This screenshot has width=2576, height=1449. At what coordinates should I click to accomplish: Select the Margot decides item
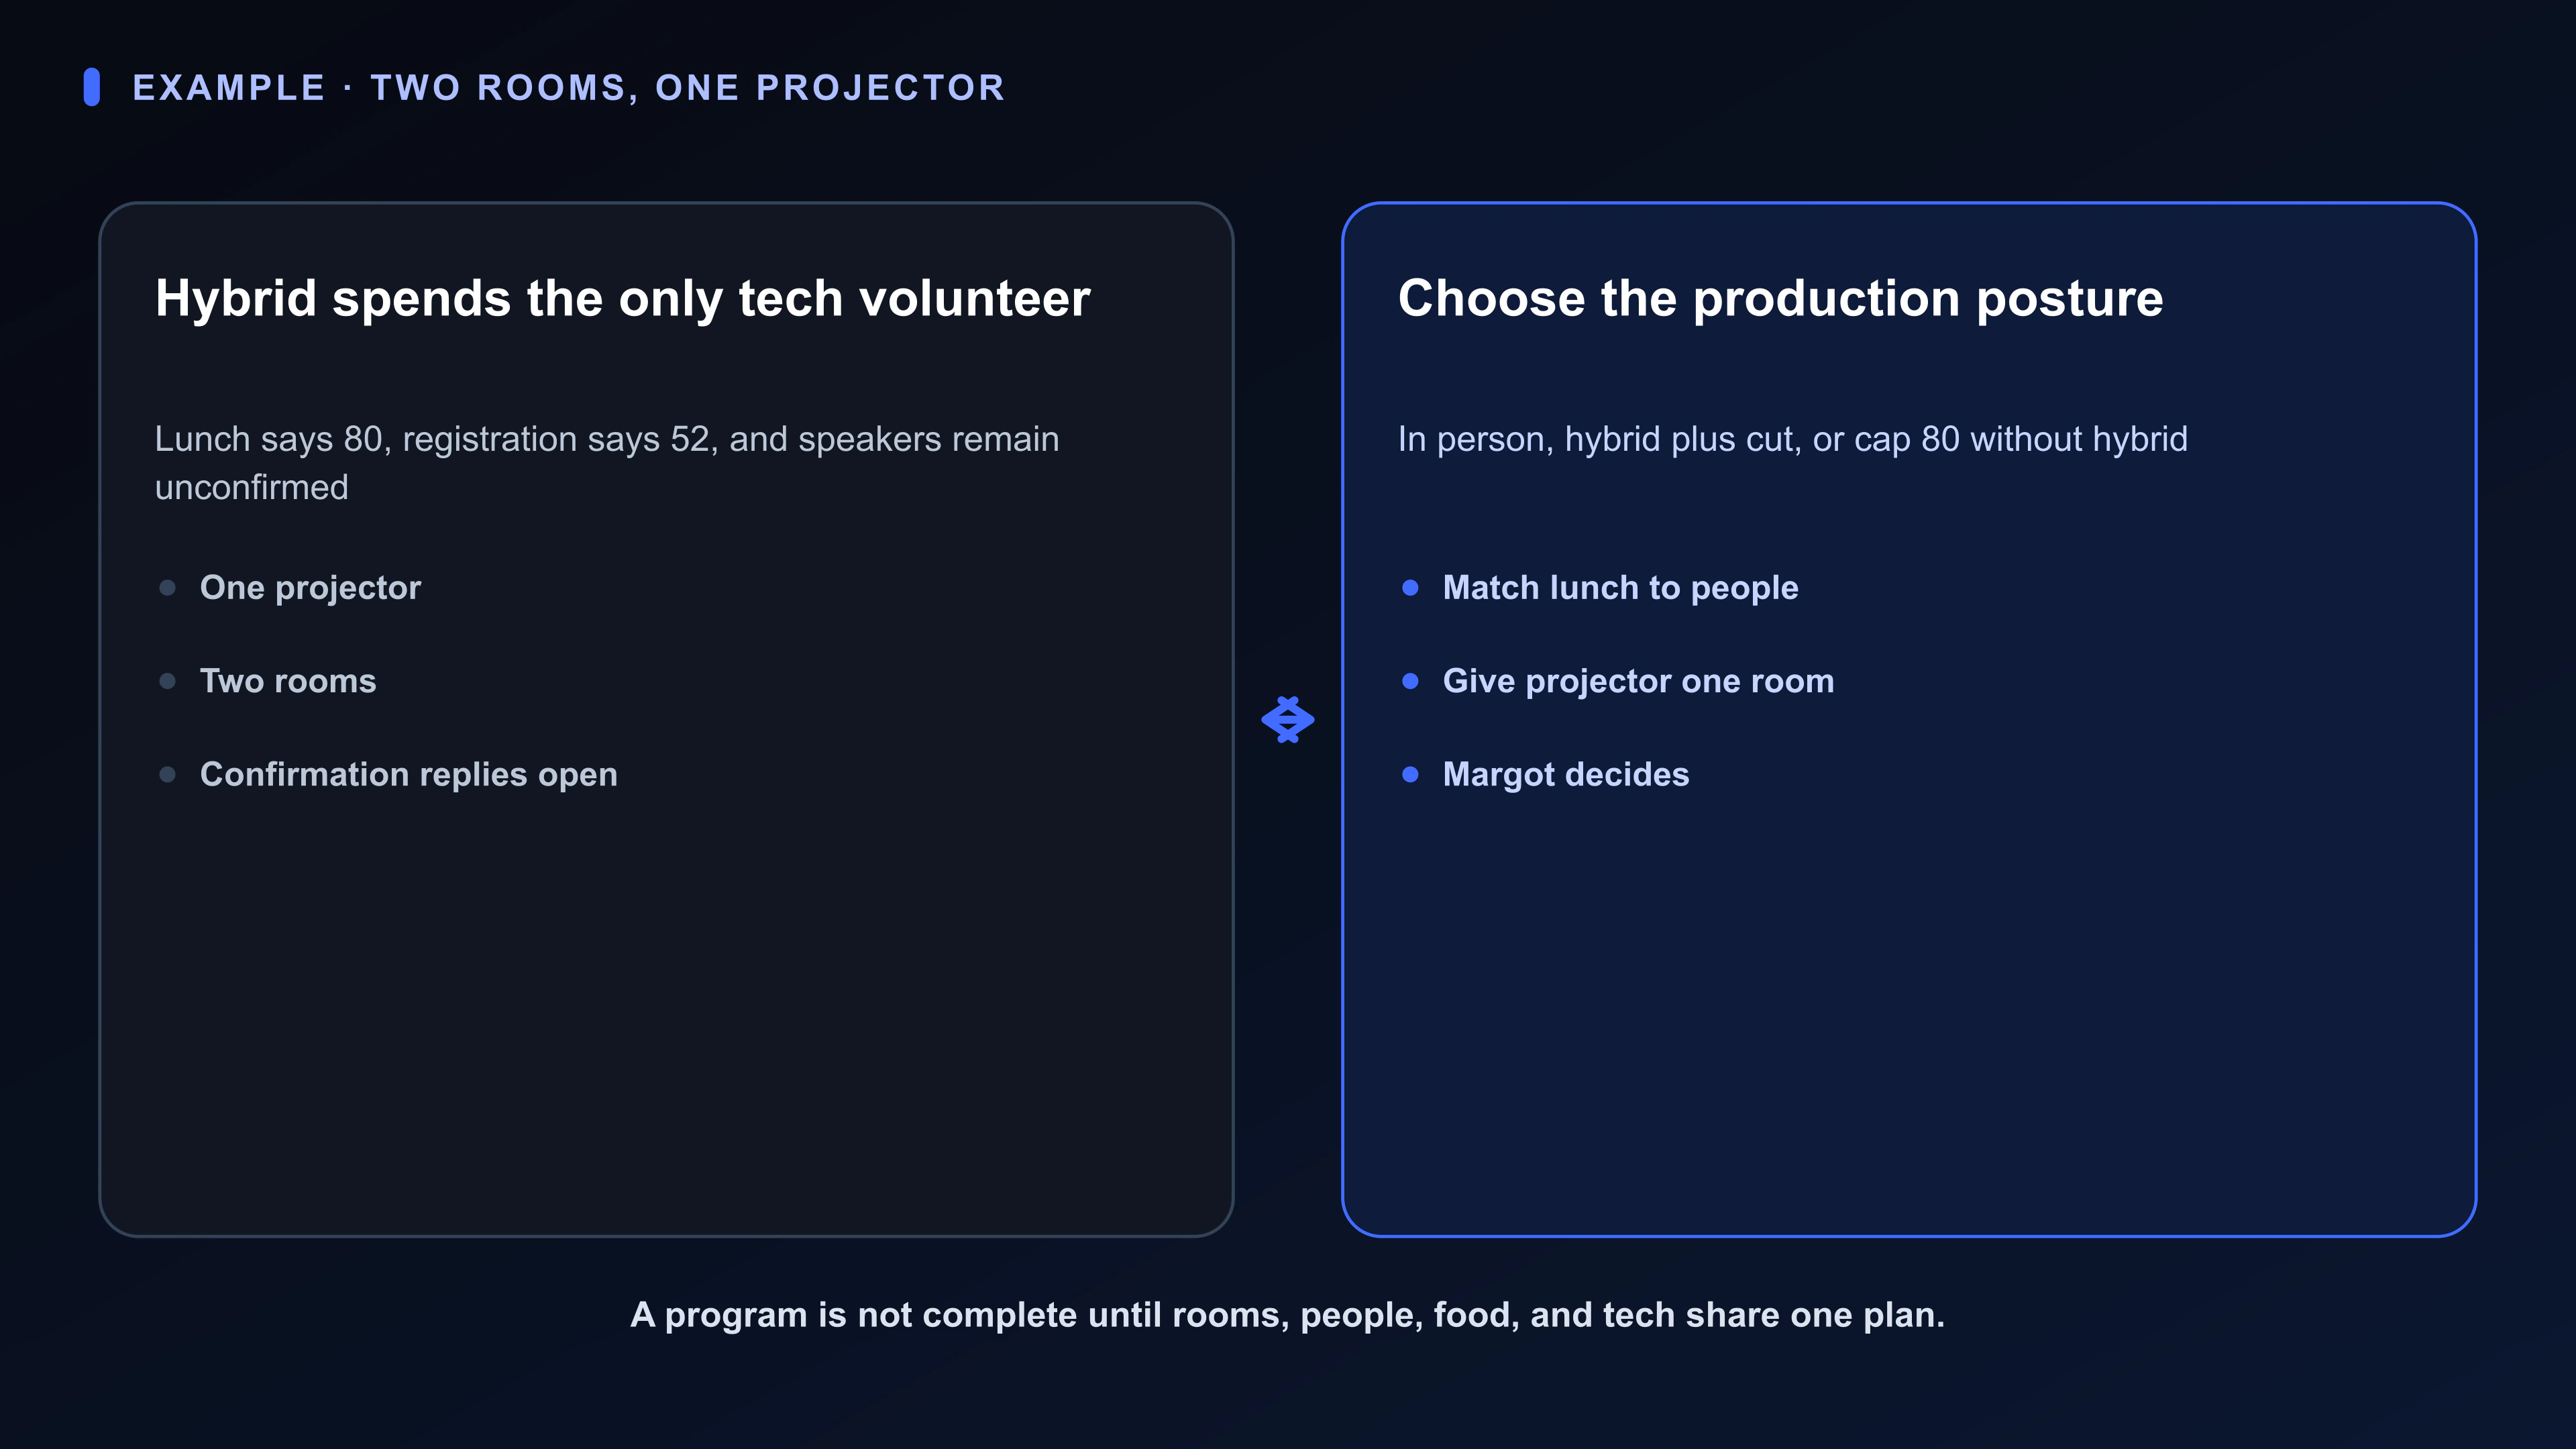pyautogui.click(x=1565, y=775)
